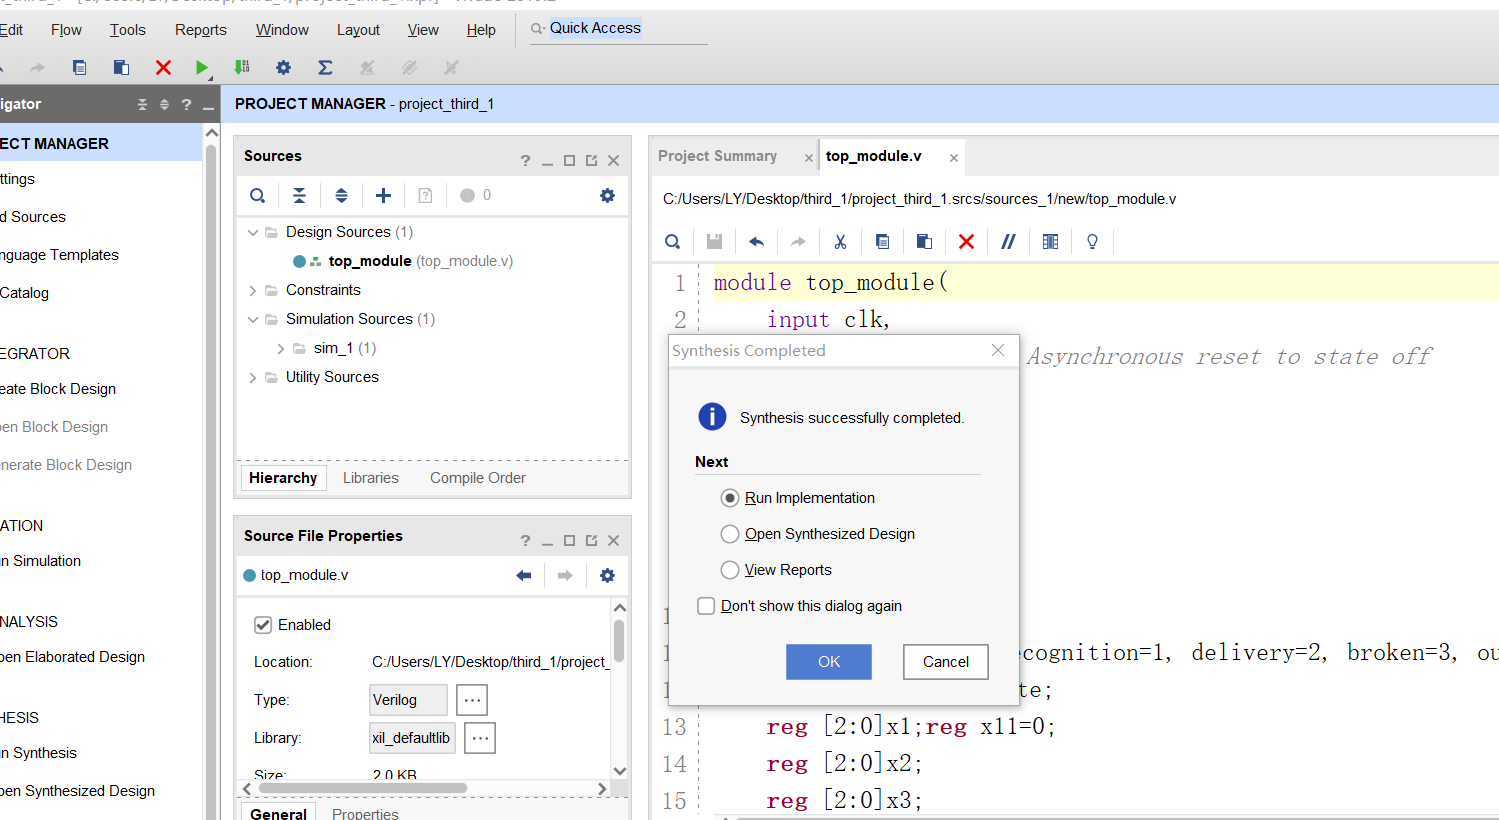Toggle line comment slashes in editor toolbar
Viewport: 1499px width, 820px height.
pos(1008,241)
